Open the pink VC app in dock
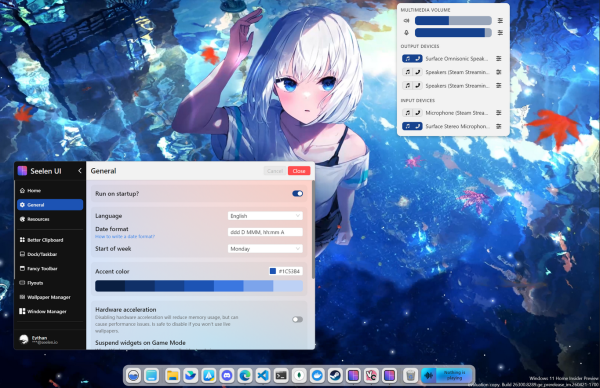 coord(371,376)
